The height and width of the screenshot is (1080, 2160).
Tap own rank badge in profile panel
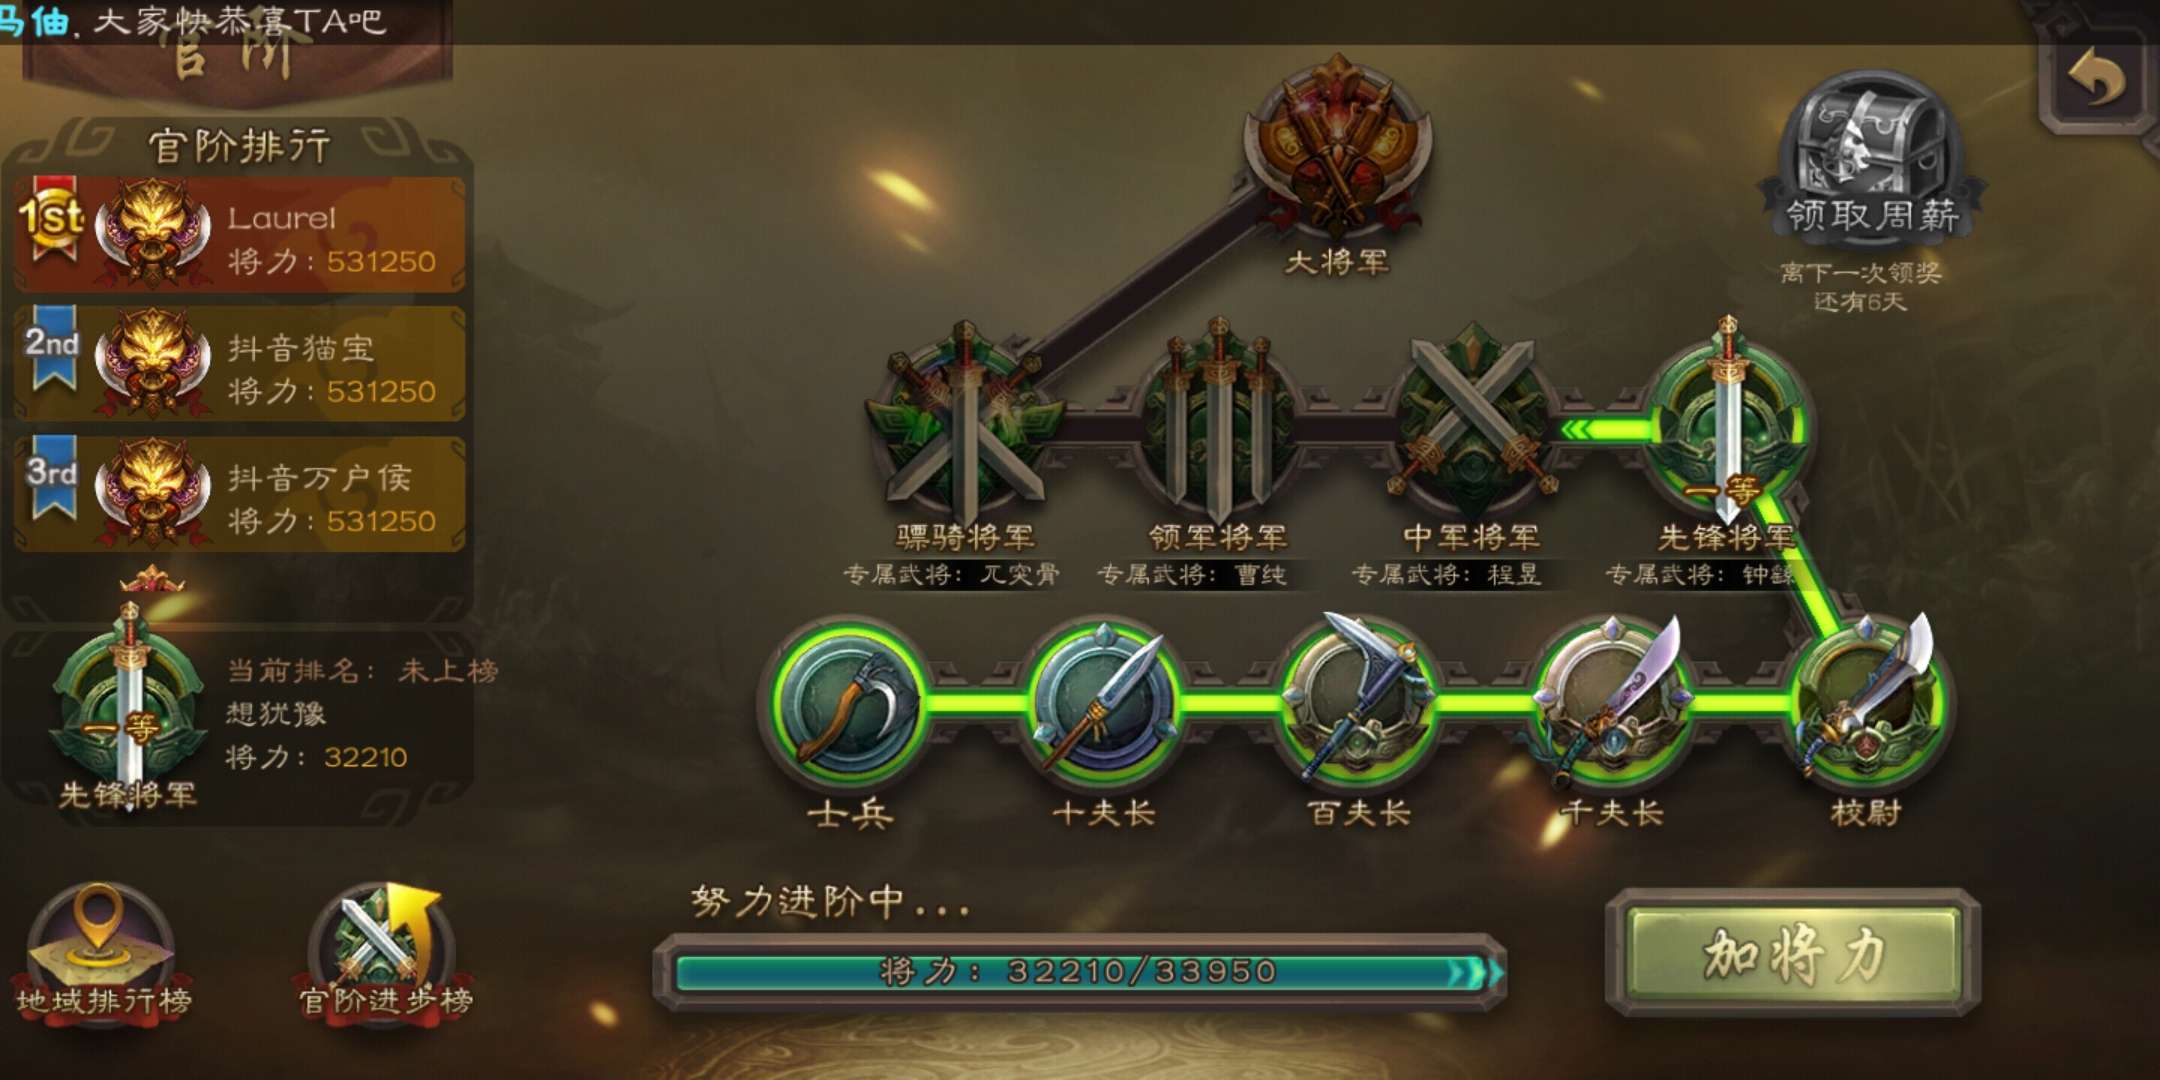pos(130,700)
